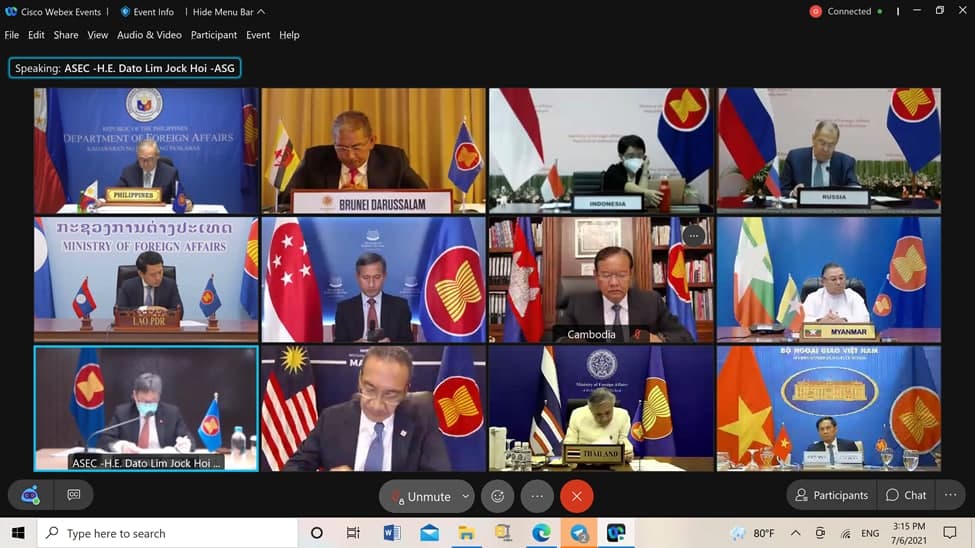Open the Webex Assistant icon
Screen dimensions: 975x548
click(x=30, y=495)
